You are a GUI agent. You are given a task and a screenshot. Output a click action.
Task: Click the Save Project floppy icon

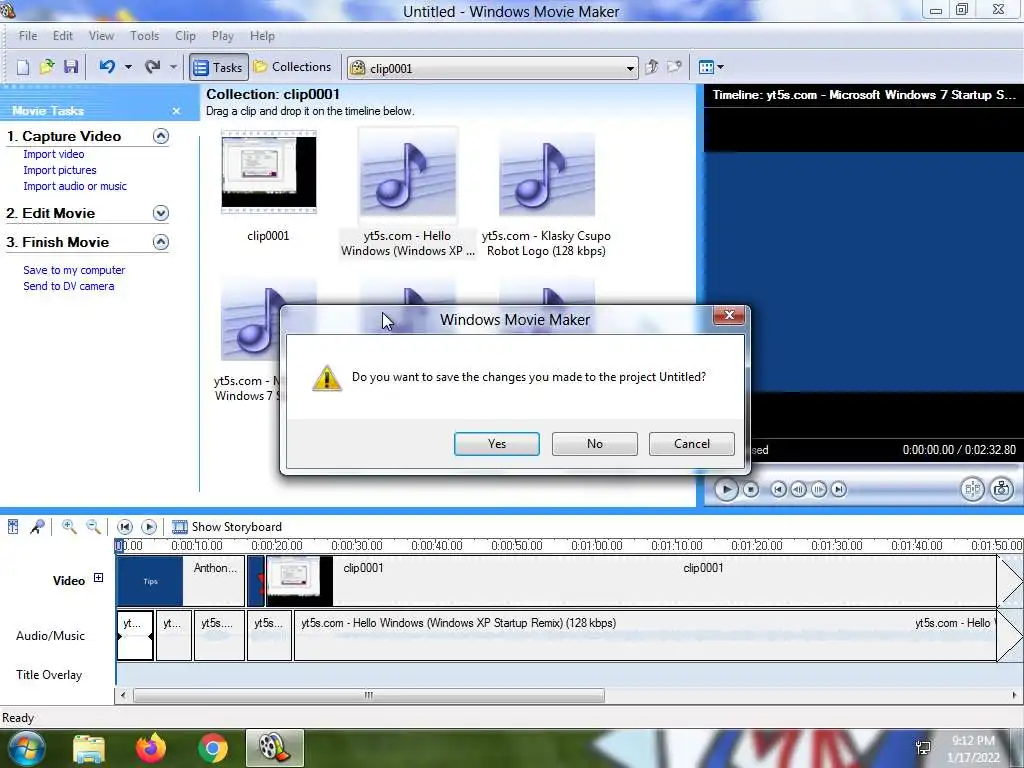(71, 67)
